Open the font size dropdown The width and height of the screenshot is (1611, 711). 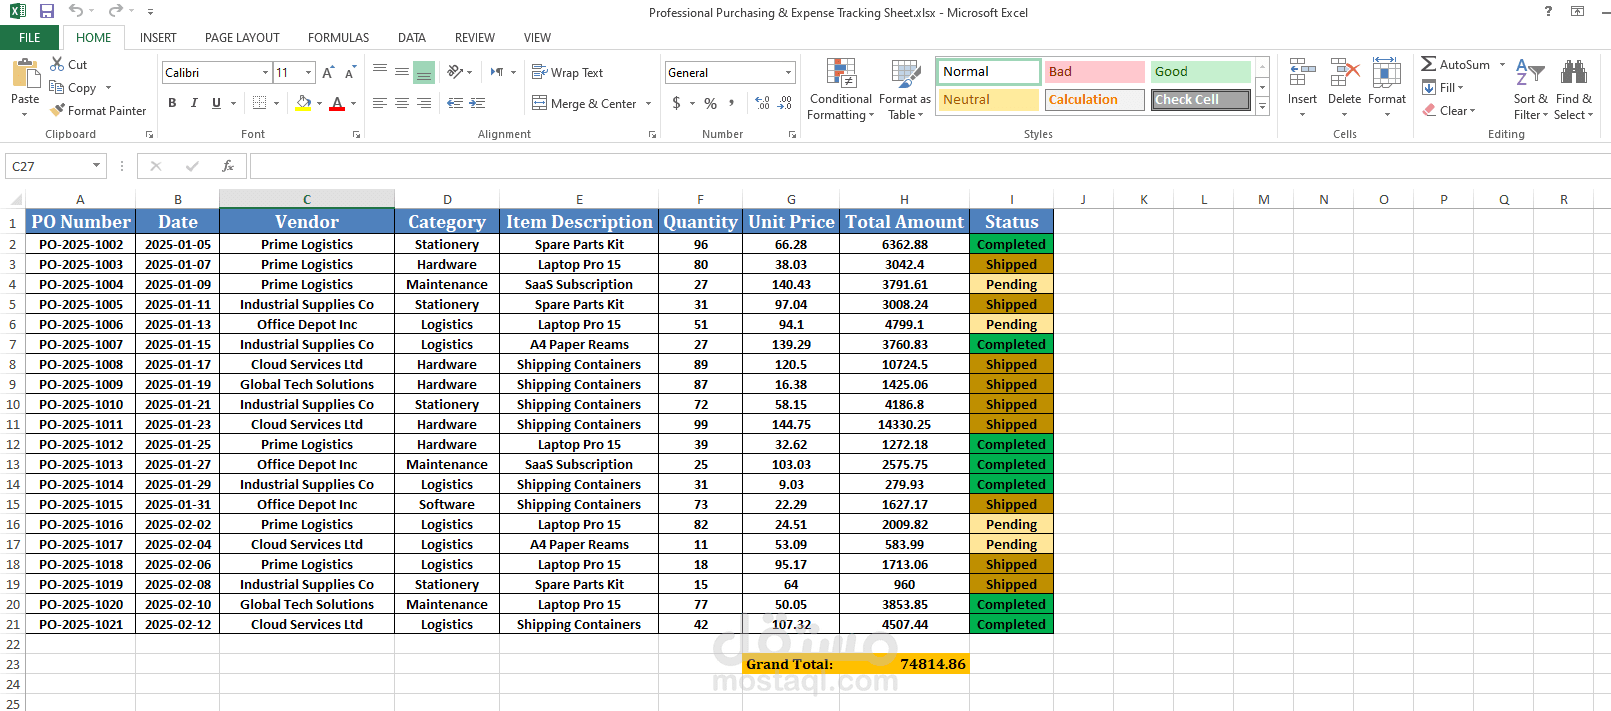point(308,73)
